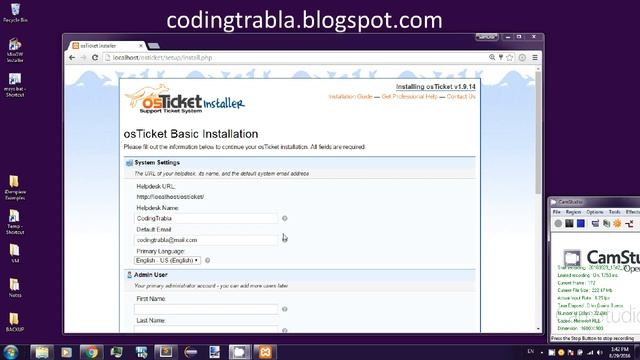This screenshot has width=640, height=360.
Task: Stop the CamStudio recording with blue button
Action: click(581, 223)
